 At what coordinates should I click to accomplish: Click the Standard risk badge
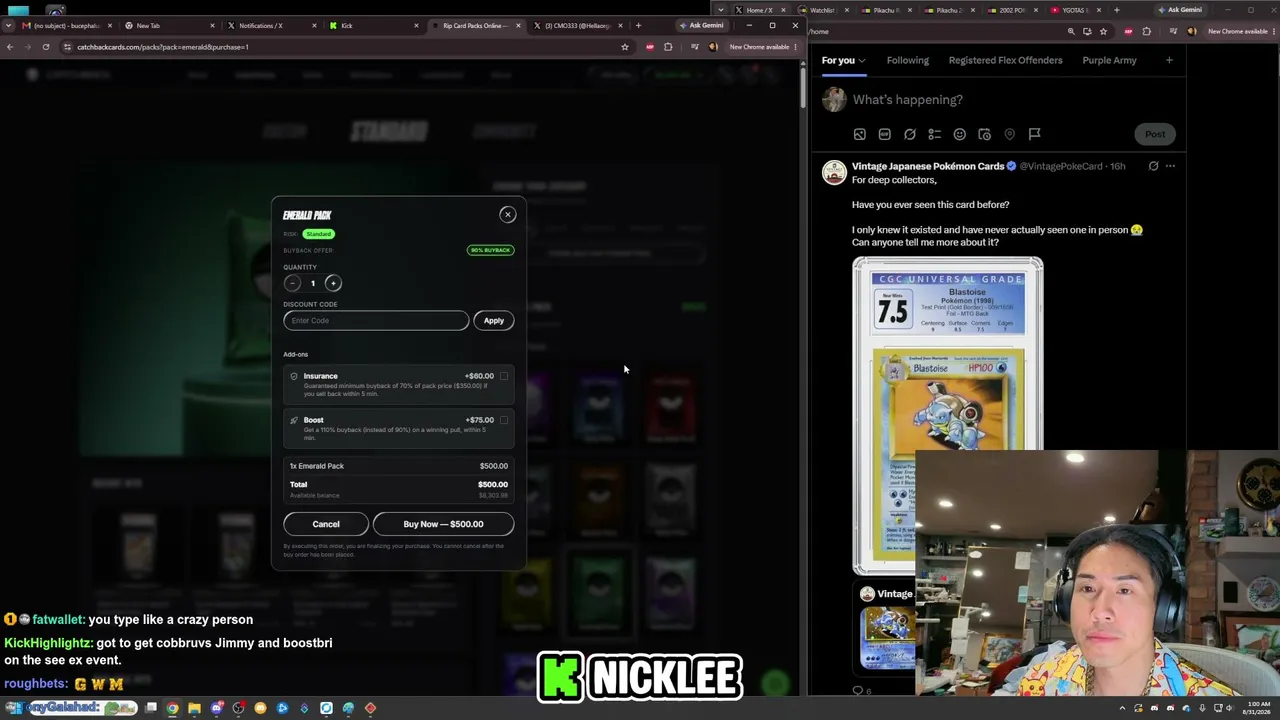click(x=319, y=234)
